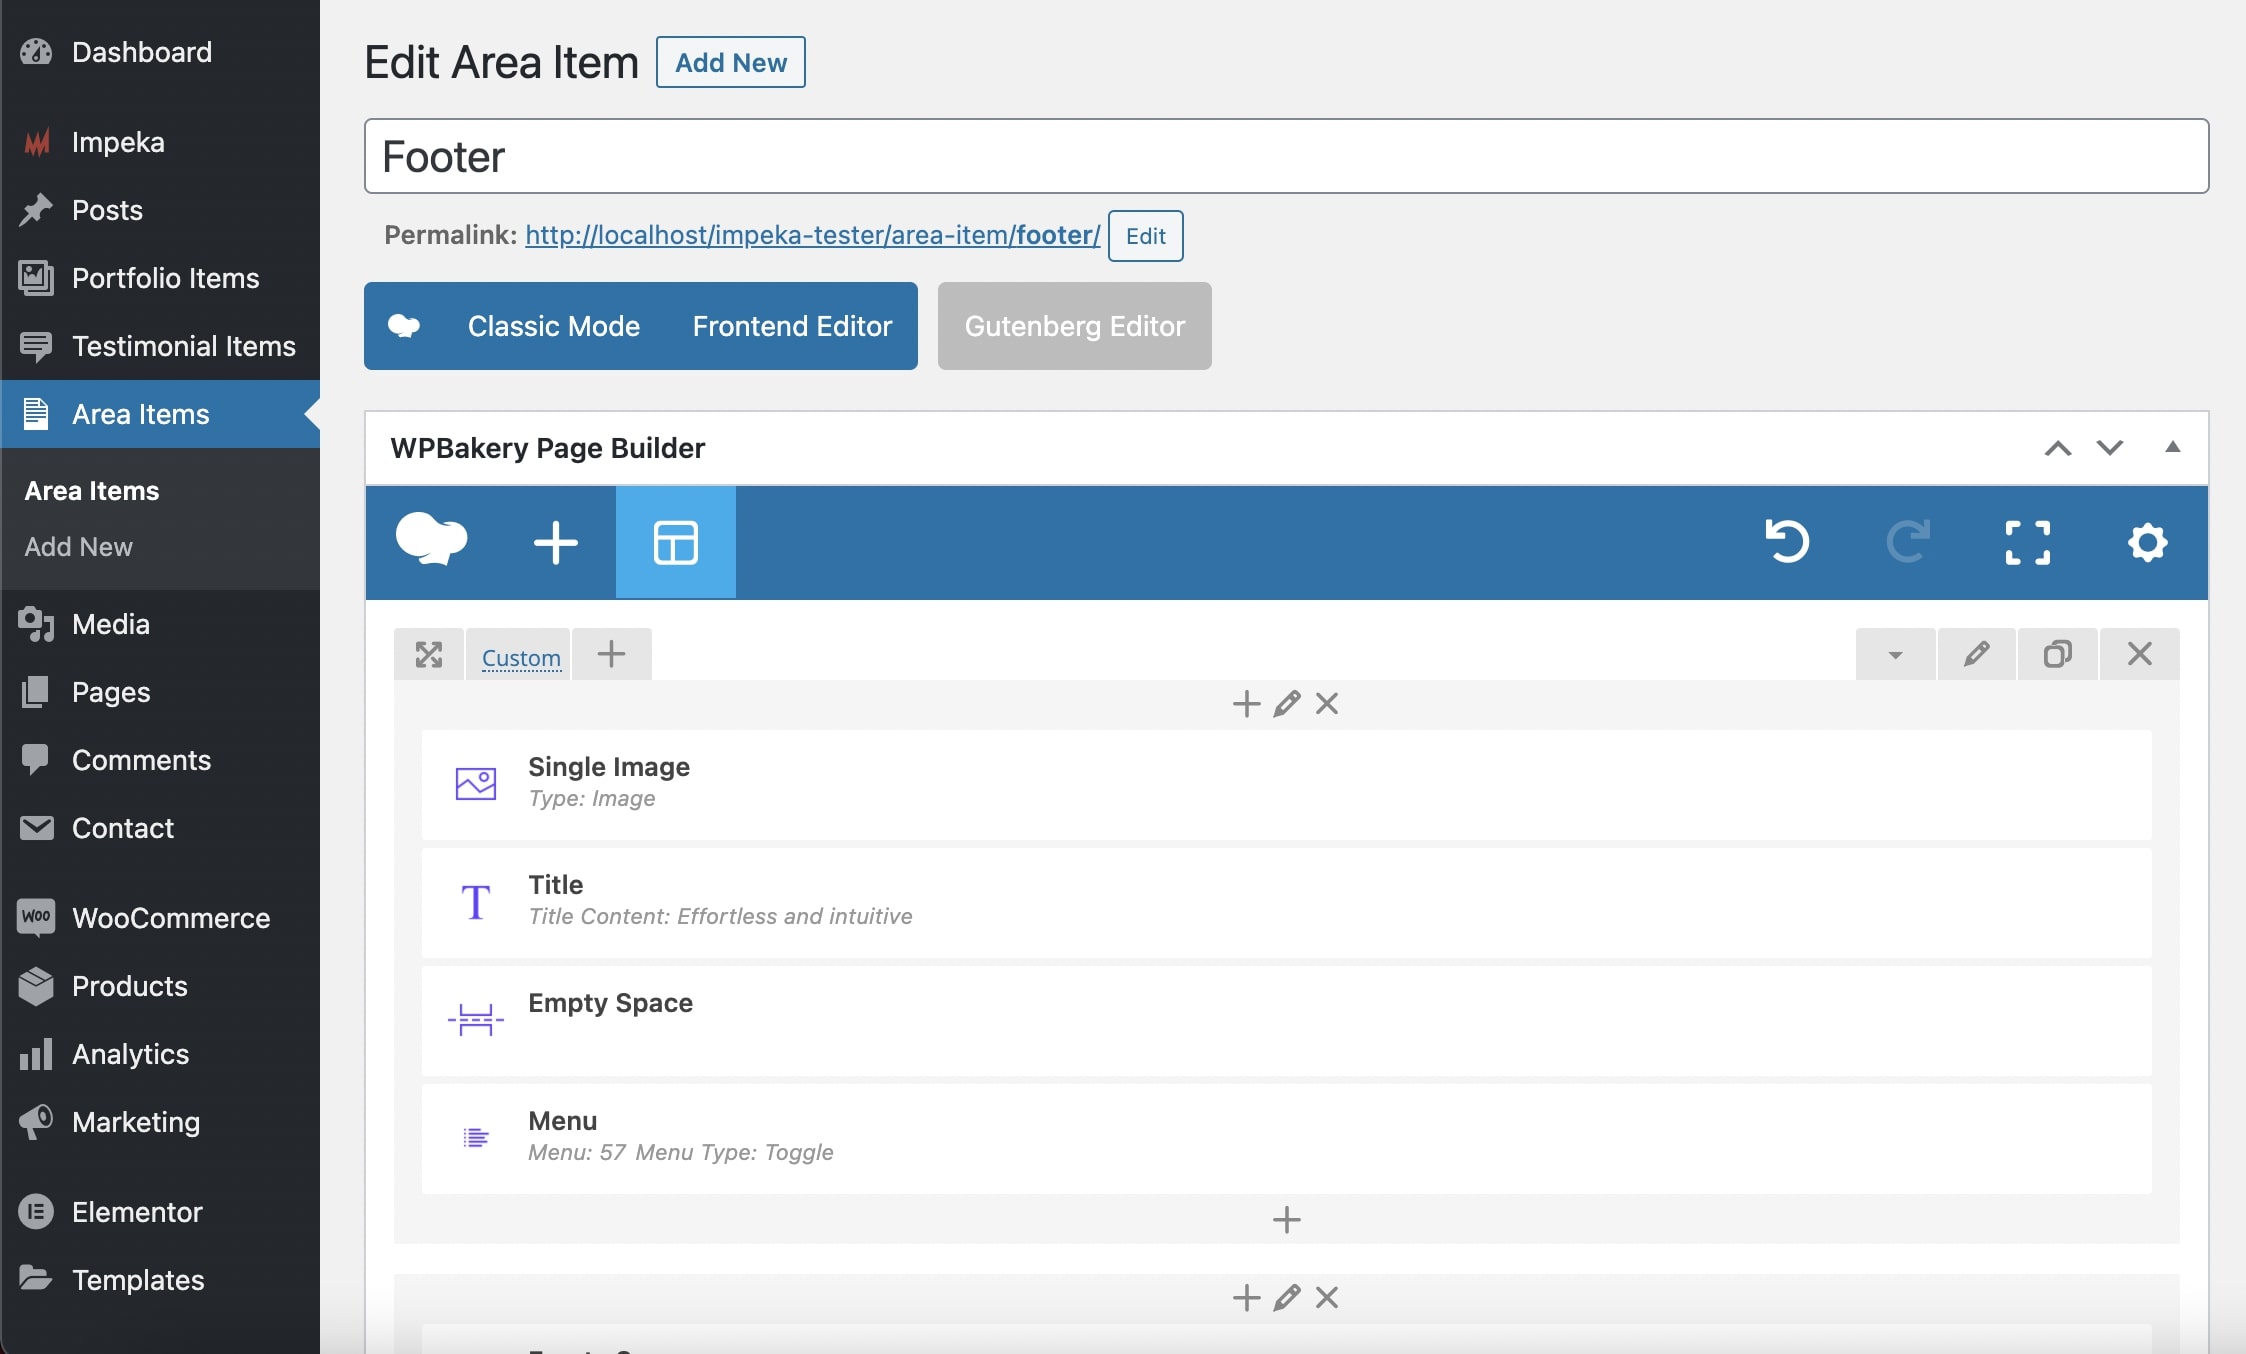
Task: Move WPBakery panel down with chevron
Action: (x=2110, y=447)
